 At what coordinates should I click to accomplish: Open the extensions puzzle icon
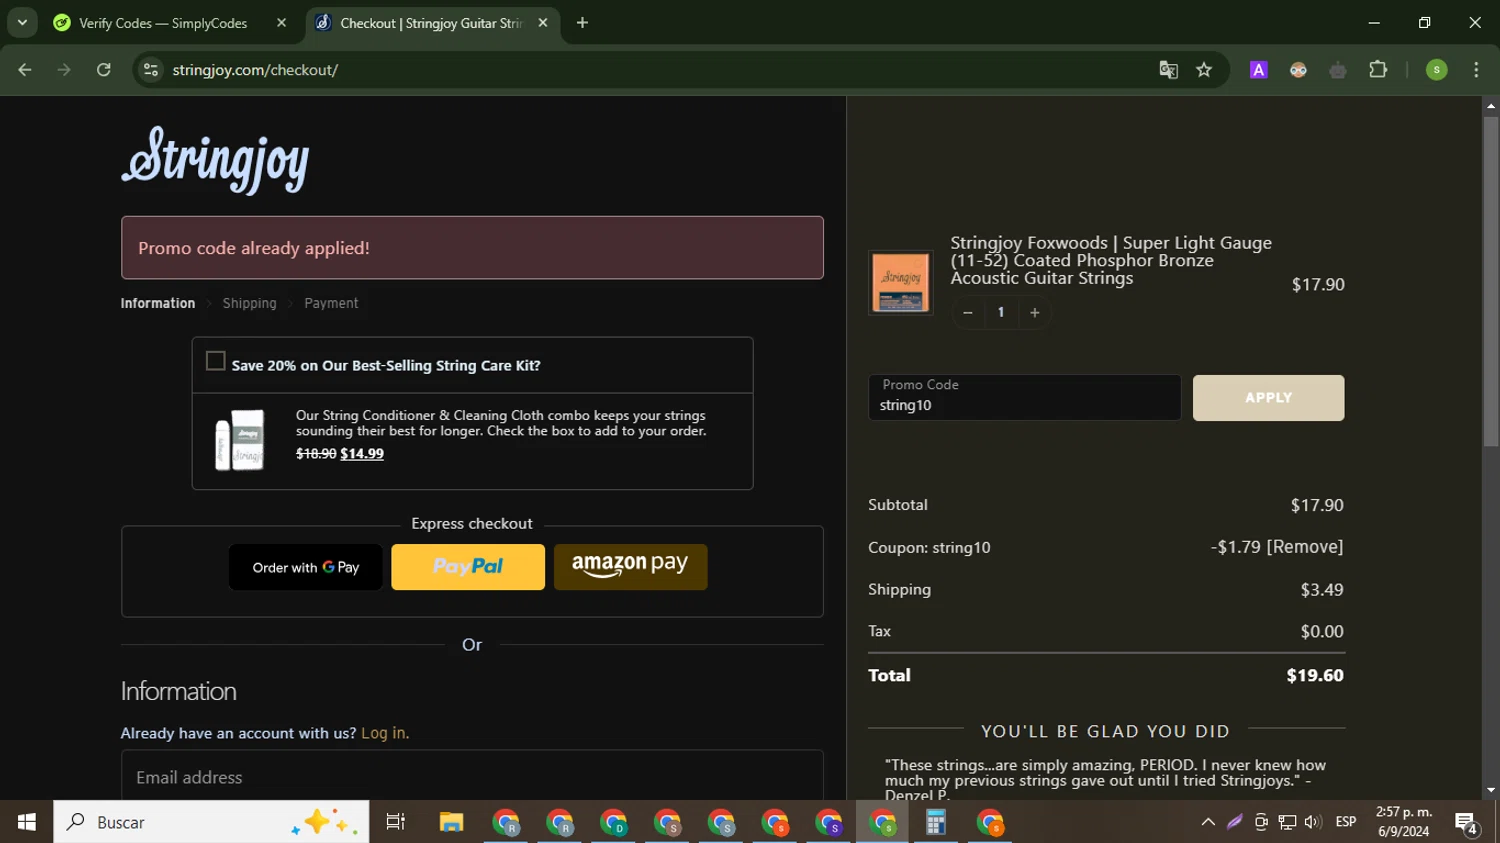click(x=1378, y=70)
